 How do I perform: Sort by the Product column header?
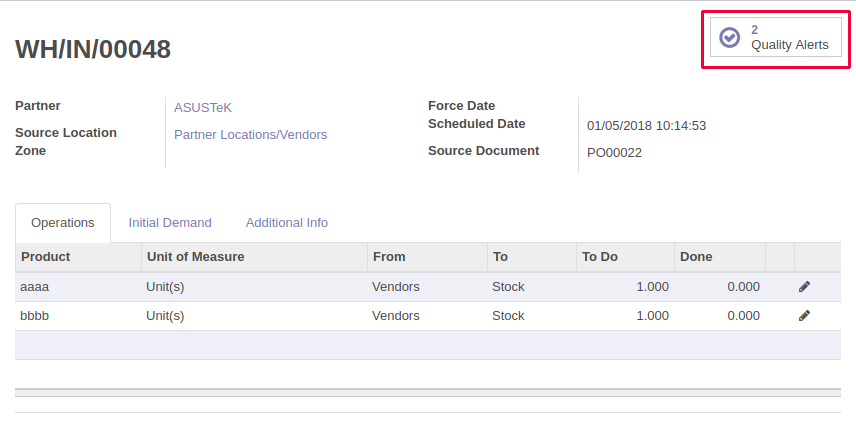point(46,257)
